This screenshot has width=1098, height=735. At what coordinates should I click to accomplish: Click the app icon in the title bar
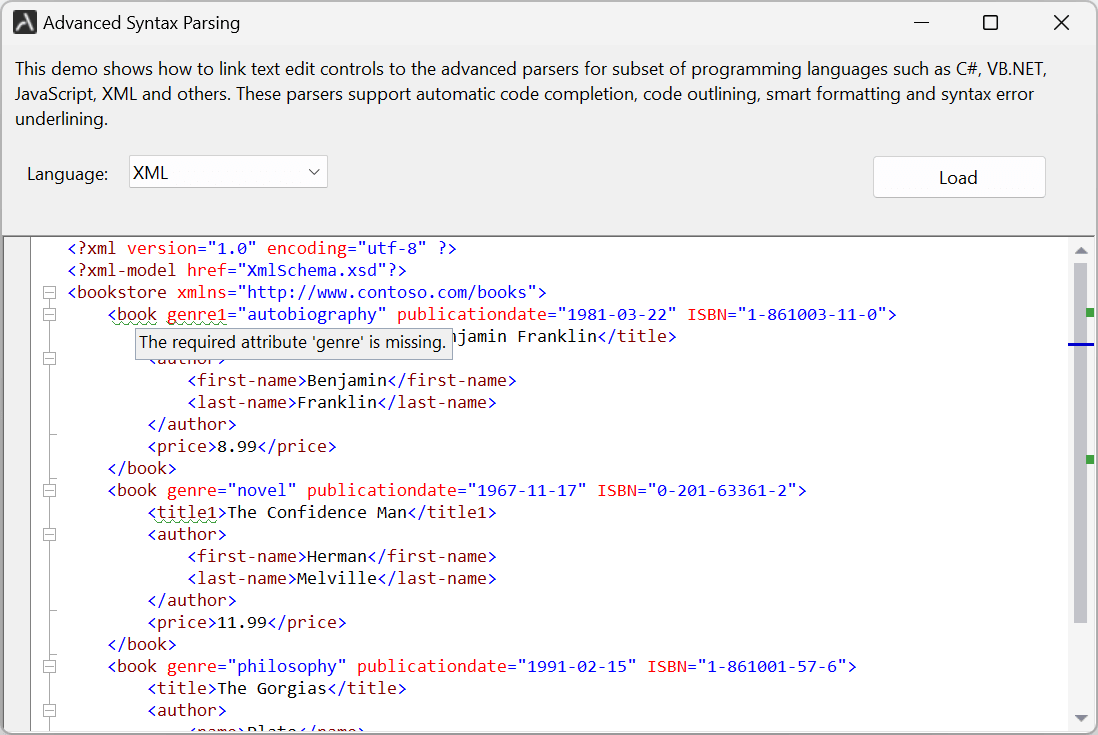coord(25,22)
